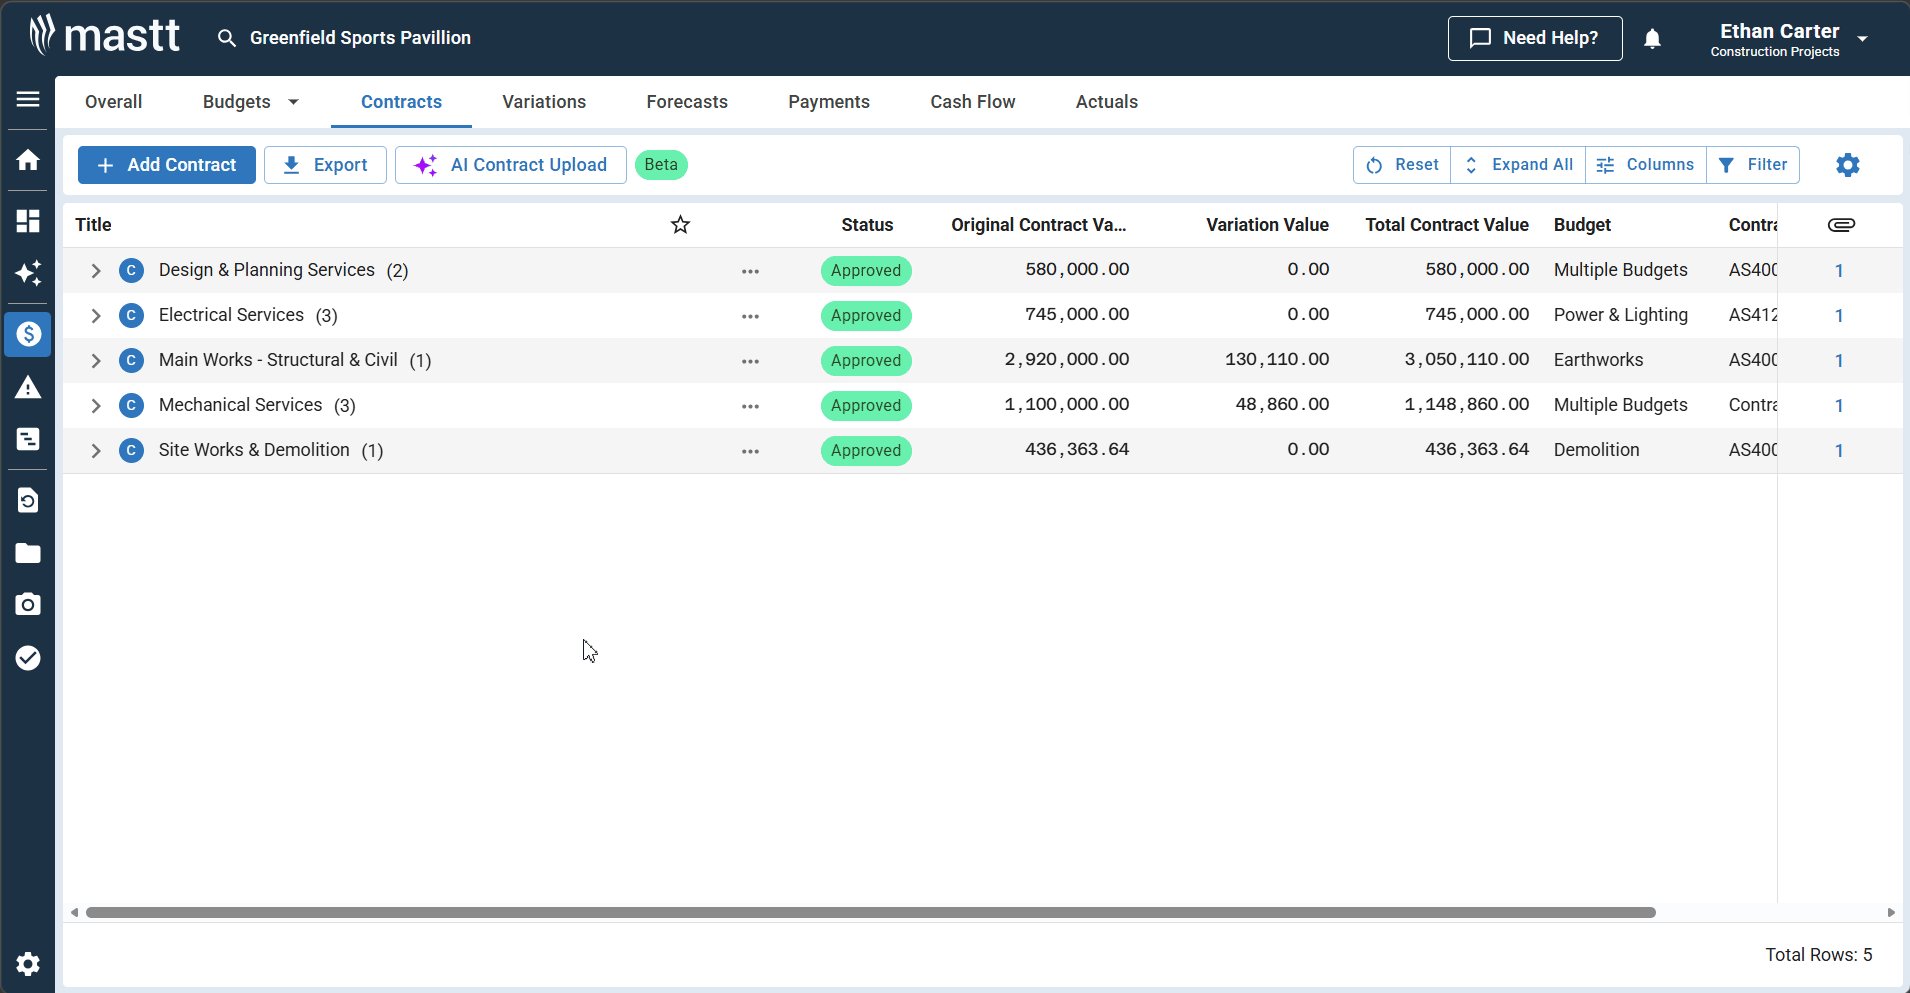Viewport: 1910px width, 993px height.
Task: Expand the Main Works - Structural & Civil row
Action: coord(96,361)
